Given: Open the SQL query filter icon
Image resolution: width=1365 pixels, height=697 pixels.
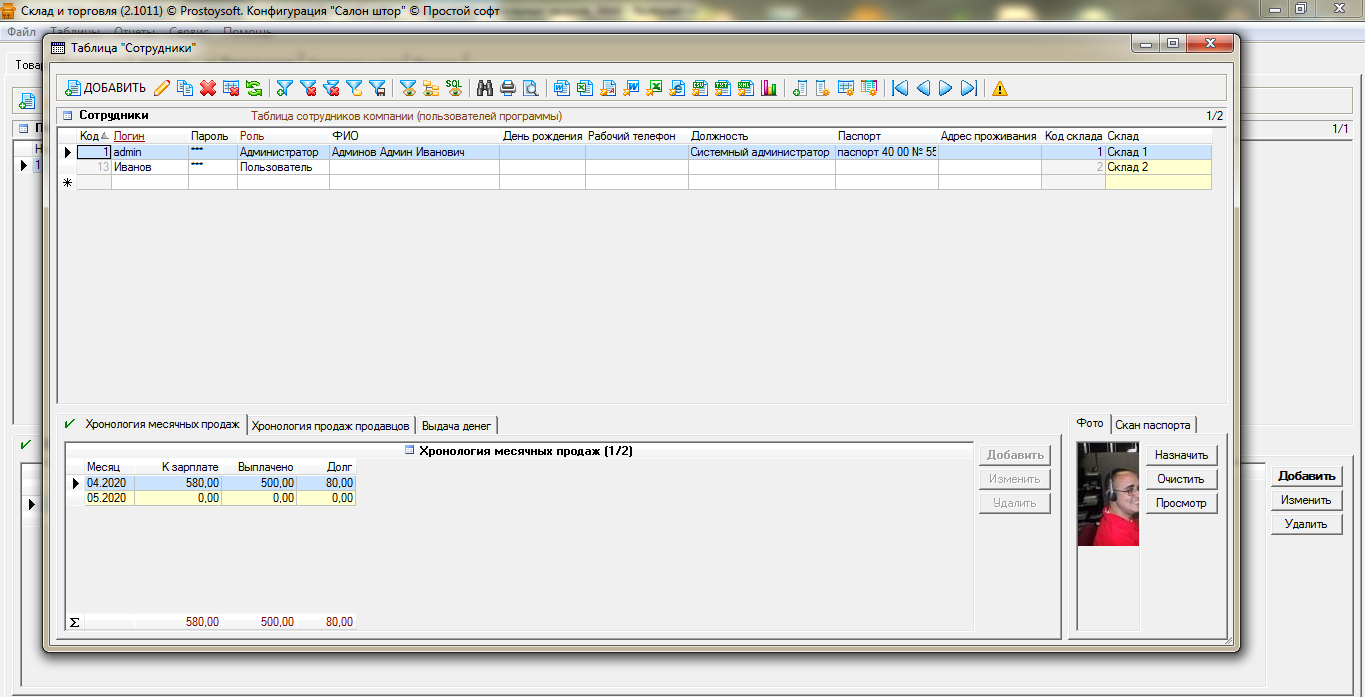Looking at the screenshot, I should coord(454,88).
